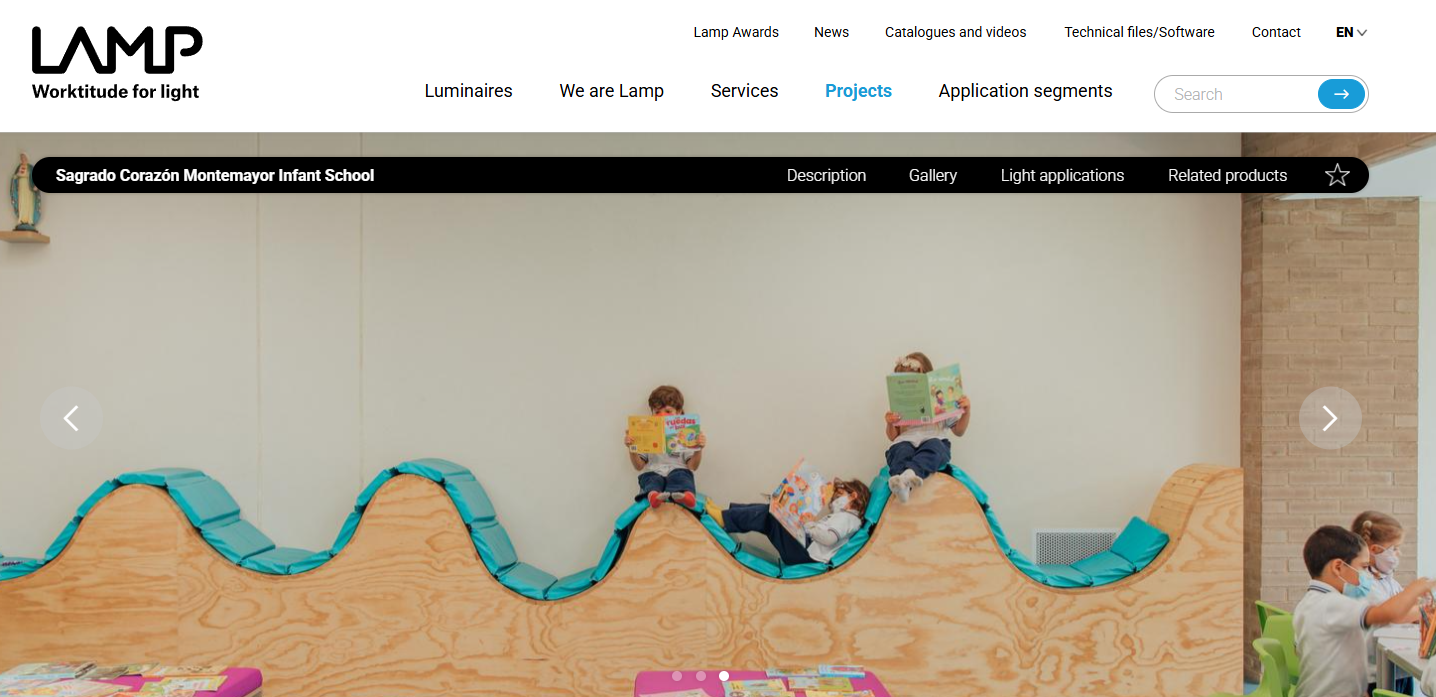Open the EN language dropdown
The image size is (1436, 697).
[x=1351, y=32]
